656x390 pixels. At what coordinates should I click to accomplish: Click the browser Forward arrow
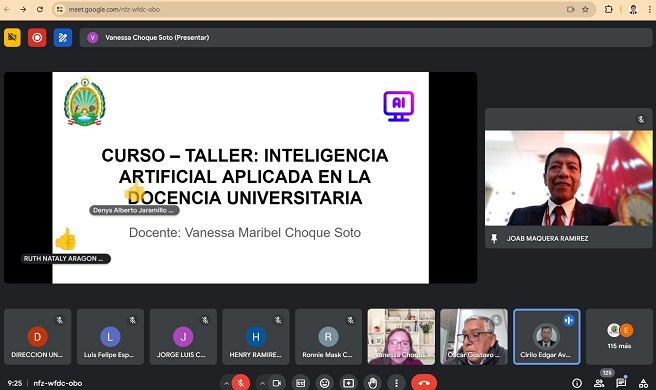click(23, 9)
